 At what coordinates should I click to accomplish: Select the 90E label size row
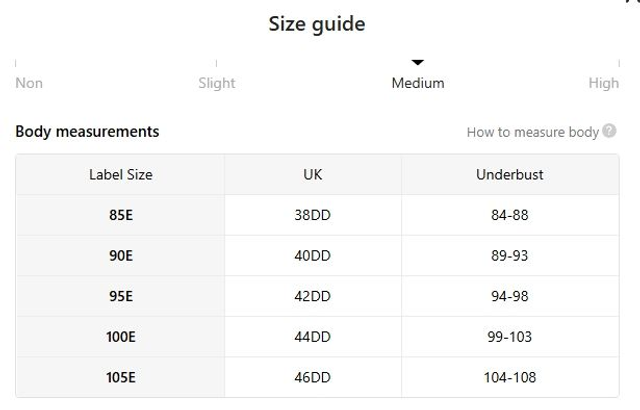(x=121, y=256)
